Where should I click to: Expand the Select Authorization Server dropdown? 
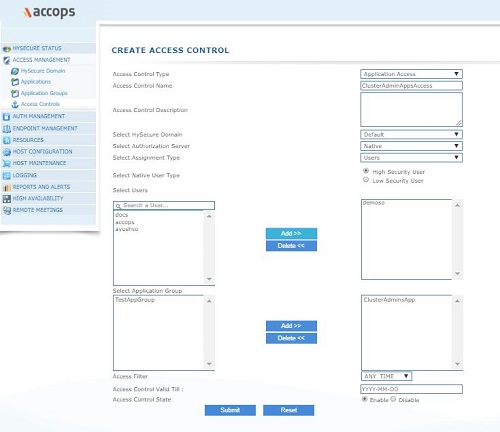click(x=411, y=146)
